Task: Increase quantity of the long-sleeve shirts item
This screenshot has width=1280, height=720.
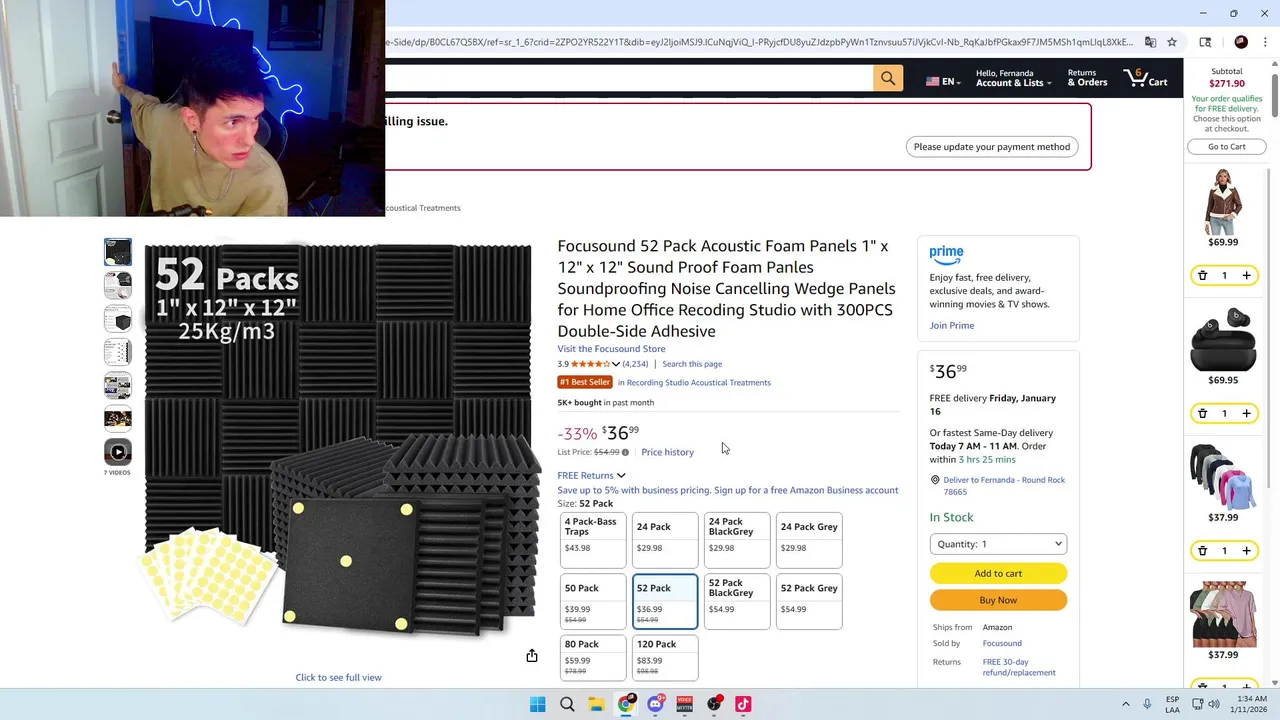Action: click(1246, 551)
